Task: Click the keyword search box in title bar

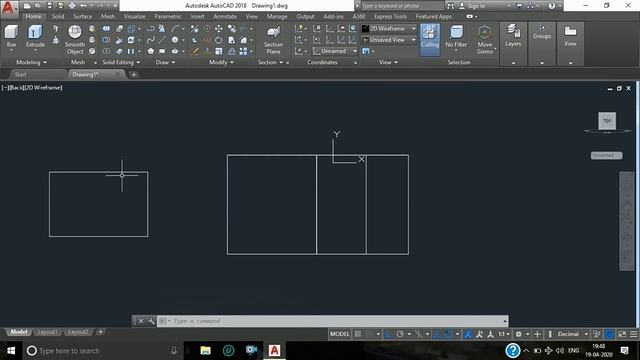Action: click(x=402, y=6)
